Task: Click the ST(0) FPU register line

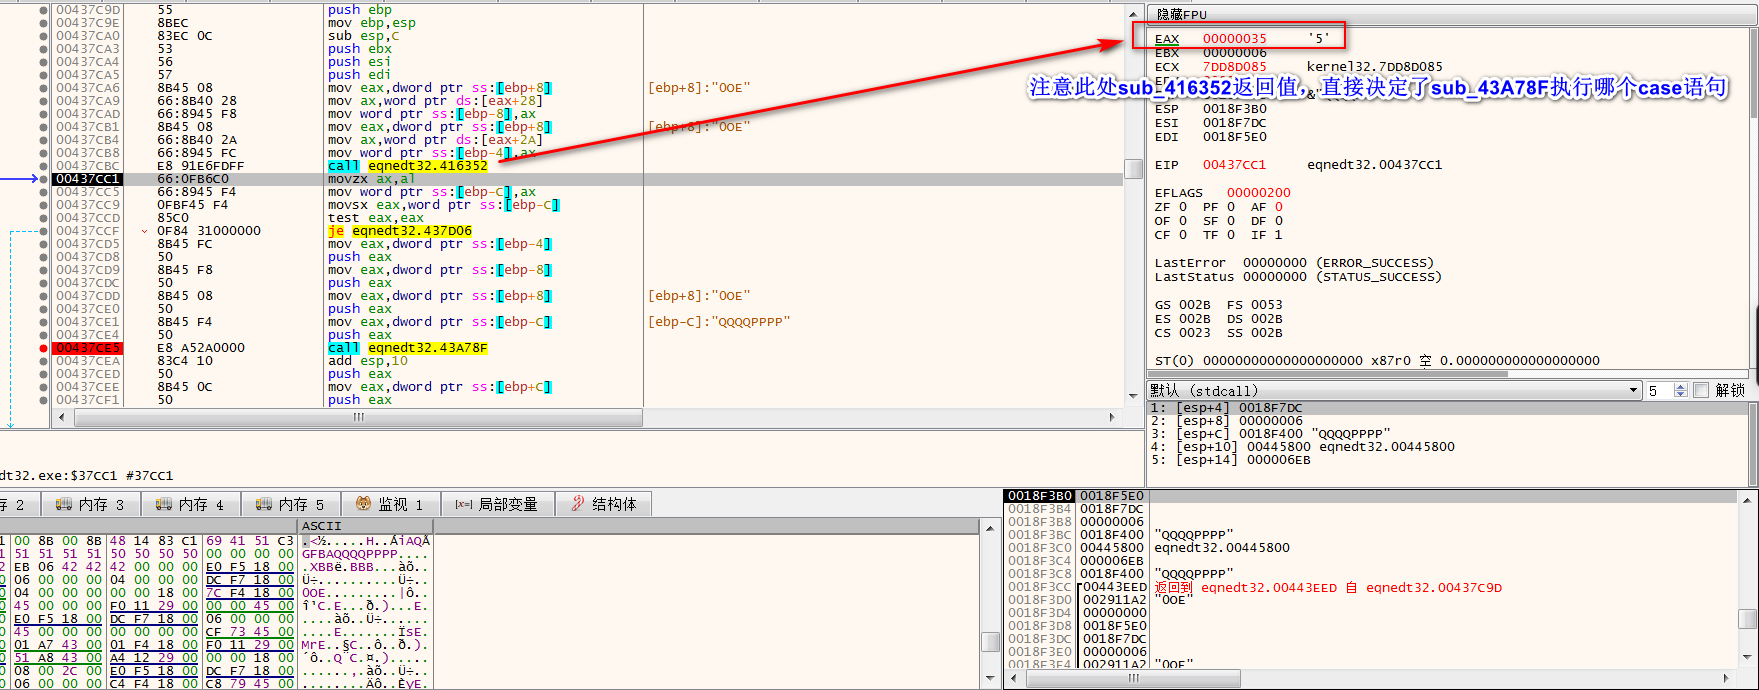Action: [1376, 361]
